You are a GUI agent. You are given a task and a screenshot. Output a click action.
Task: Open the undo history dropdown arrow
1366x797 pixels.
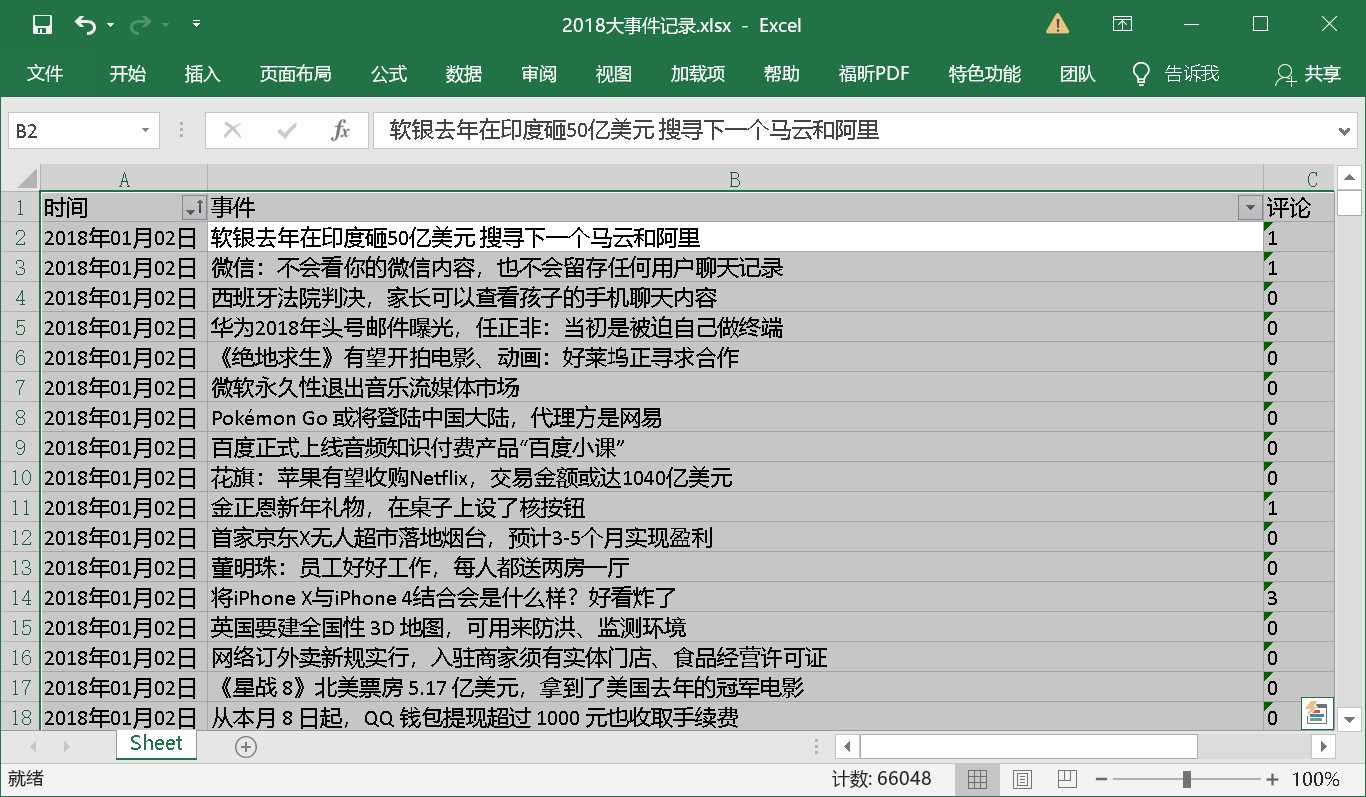click(110, 25)
